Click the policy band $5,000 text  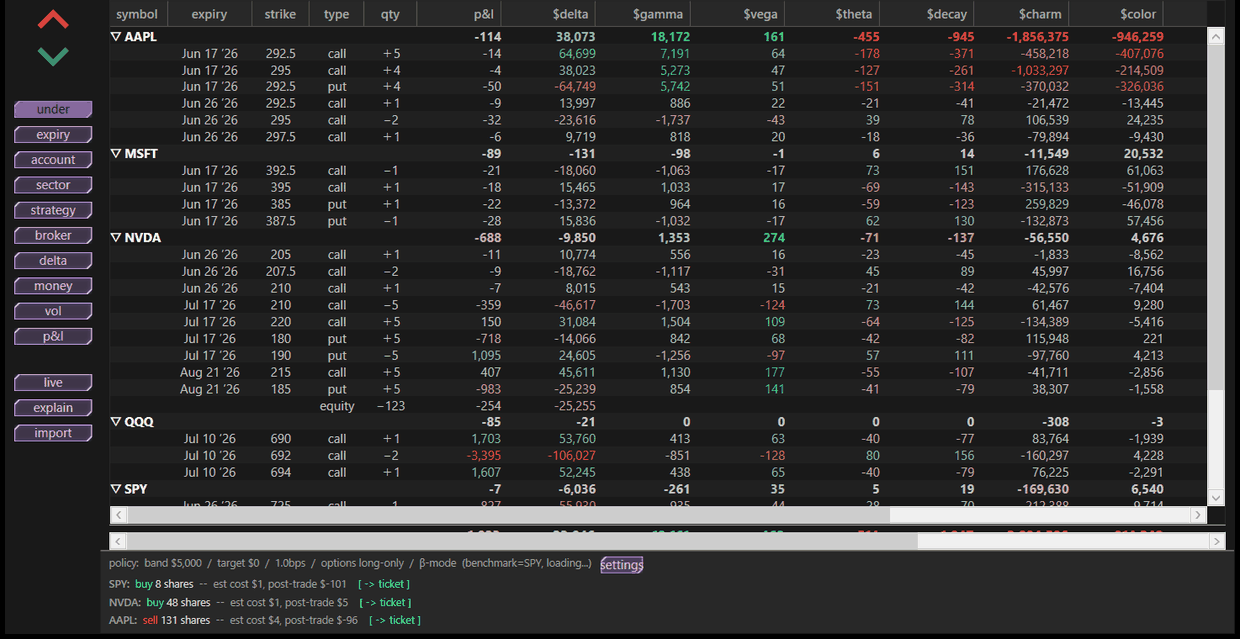pyautogui.click(x=173, y=564)
